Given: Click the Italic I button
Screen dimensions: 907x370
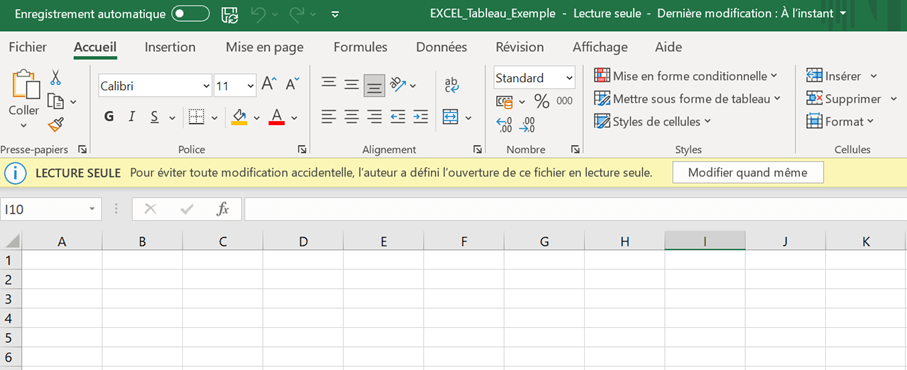Looking at the screenshot, I should point(131,117).
